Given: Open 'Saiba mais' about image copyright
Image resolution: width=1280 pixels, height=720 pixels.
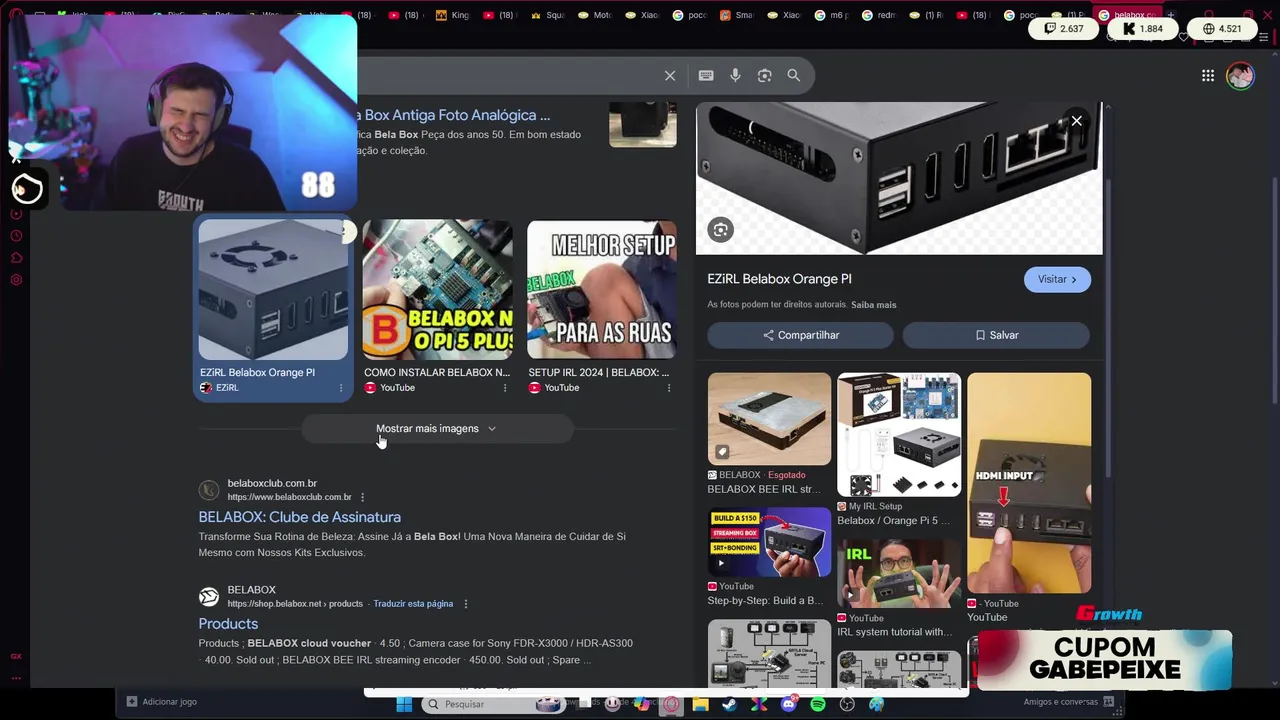Looking at the screenshot, I should point(873,305).
